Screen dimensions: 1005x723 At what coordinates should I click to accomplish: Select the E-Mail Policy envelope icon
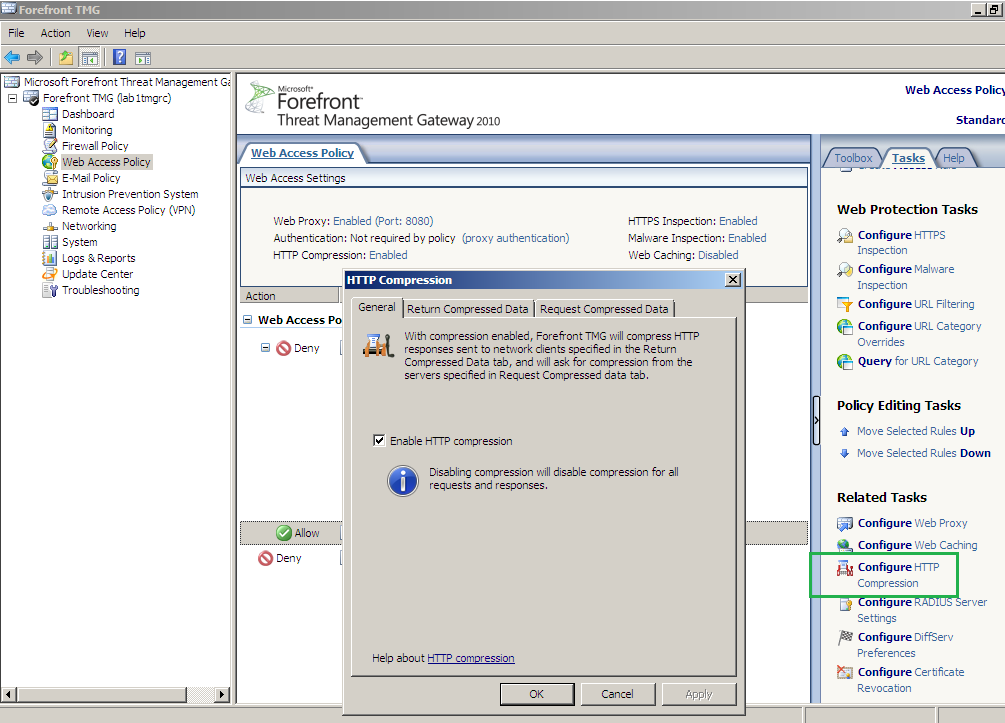point(50,178)
